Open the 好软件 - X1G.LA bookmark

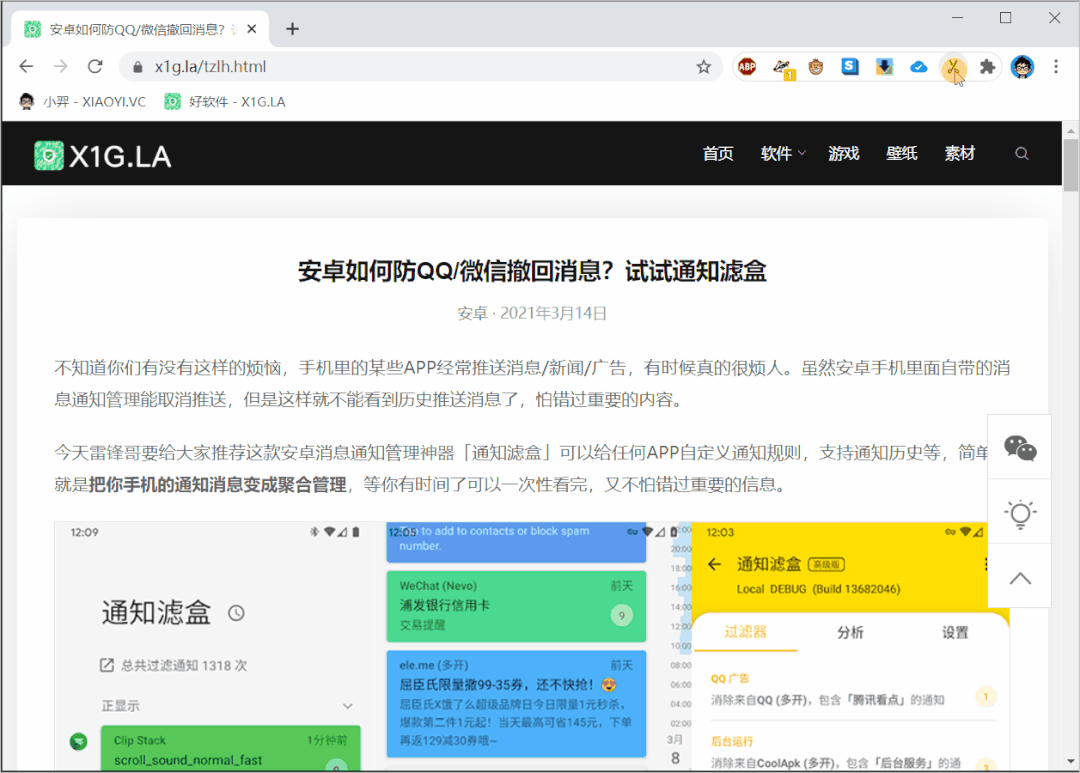(x=225, y=102)
